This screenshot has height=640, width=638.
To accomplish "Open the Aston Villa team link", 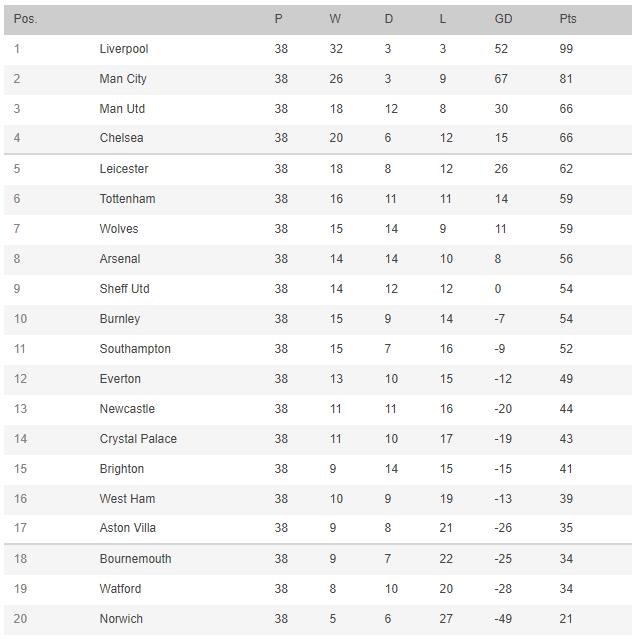I will tap(127, 528).
